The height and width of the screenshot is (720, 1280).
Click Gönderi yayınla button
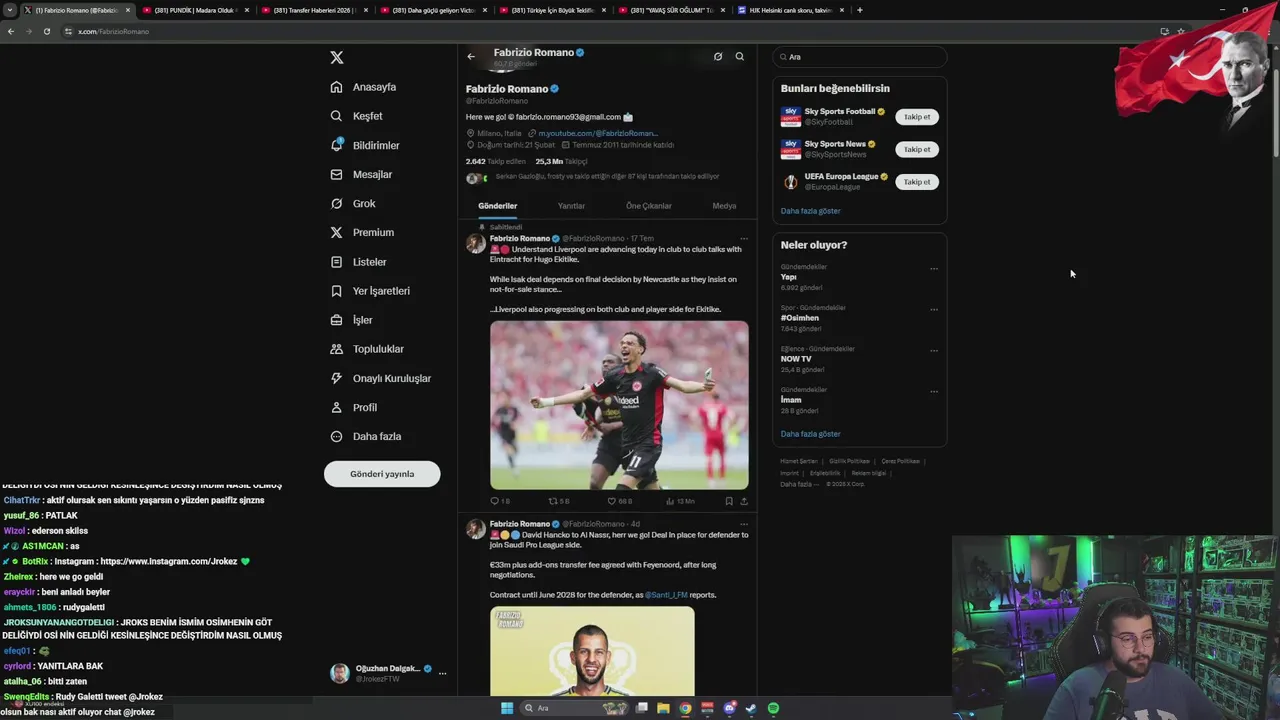(x=382, y=474)
